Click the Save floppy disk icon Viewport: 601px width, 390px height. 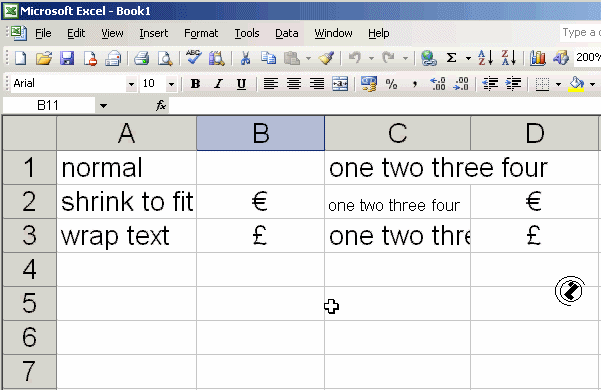coord(67,59)
